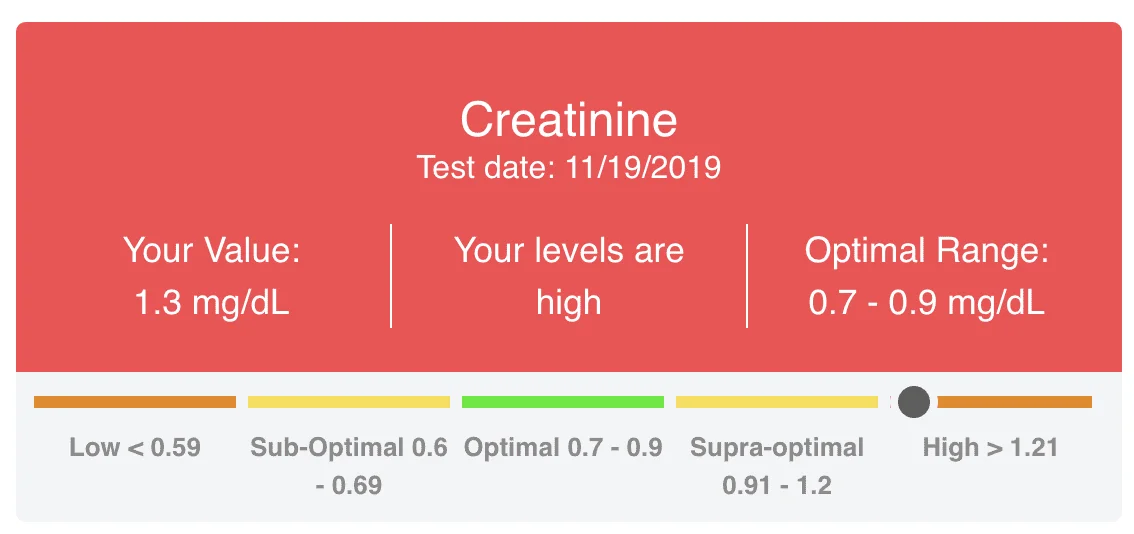Click the divider left of Optimal Range
1134x534 pixels.
747,276
